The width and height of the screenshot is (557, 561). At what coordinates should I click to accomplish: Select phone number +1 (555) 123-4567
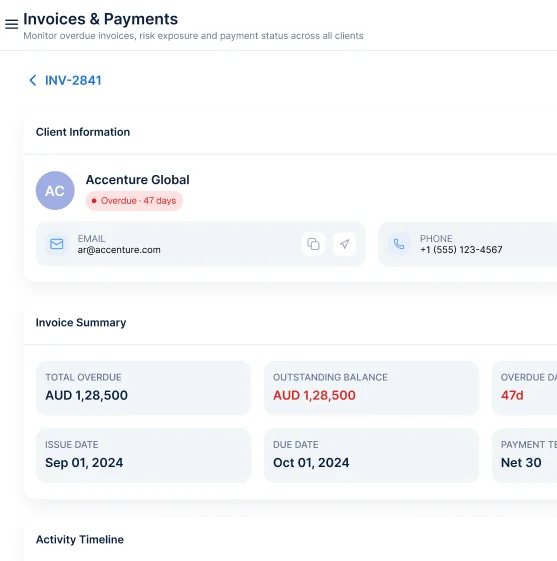pos(461,250)
